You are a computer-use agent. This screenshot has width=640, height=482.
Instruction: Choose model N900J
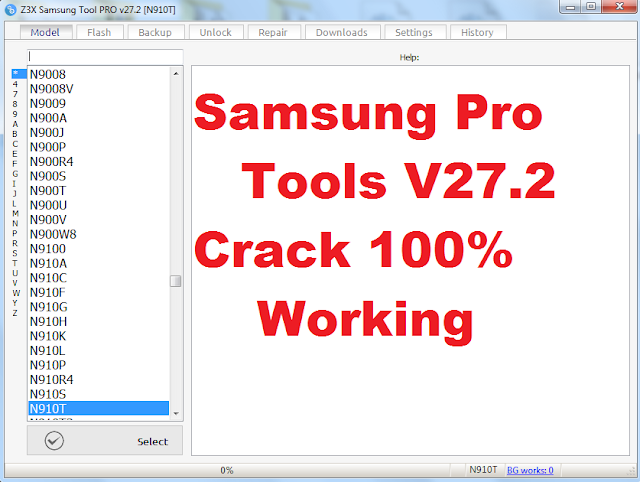tap(98, 132)
